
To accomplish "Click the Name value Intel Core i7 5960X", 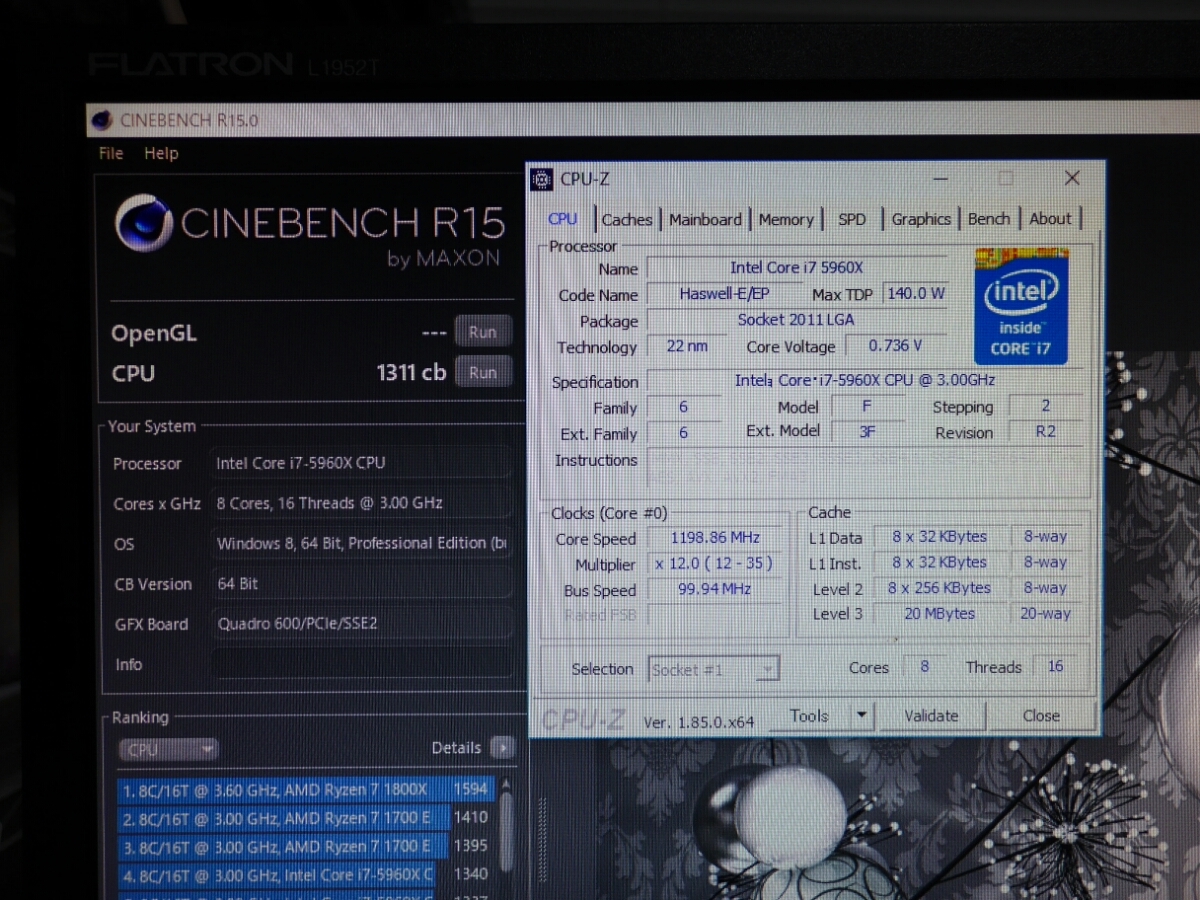I will pyautogui.click(x=797, y=268).
